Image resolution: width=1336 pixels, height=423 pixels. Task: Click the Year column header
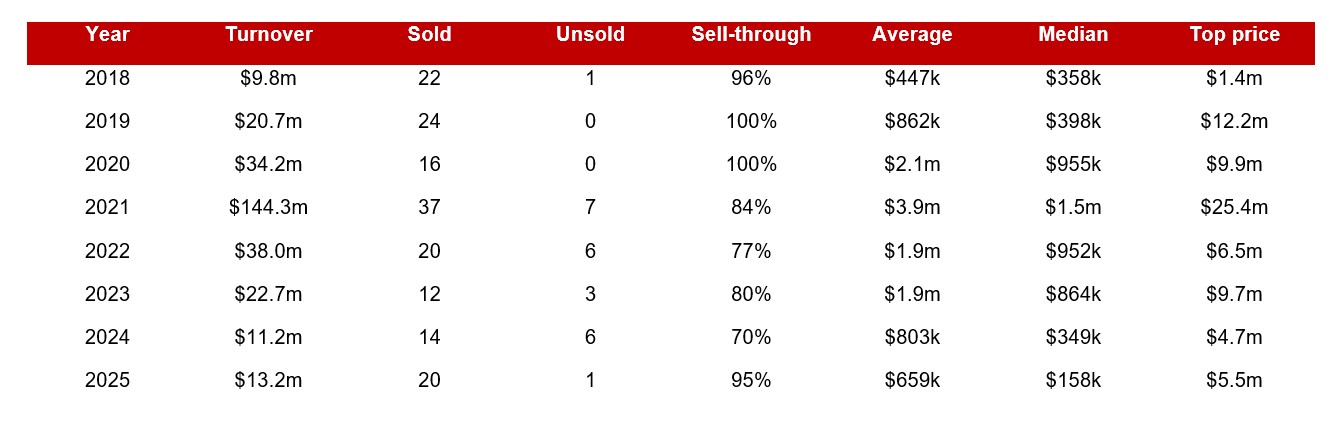coord(107,35)
